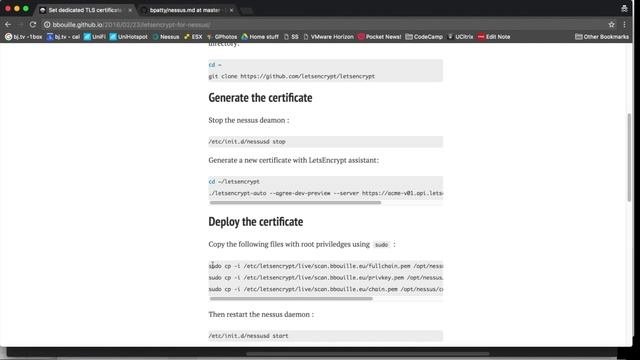
Task: Click the Then restart the nessus daemon text
Action: tap(261, 314)
